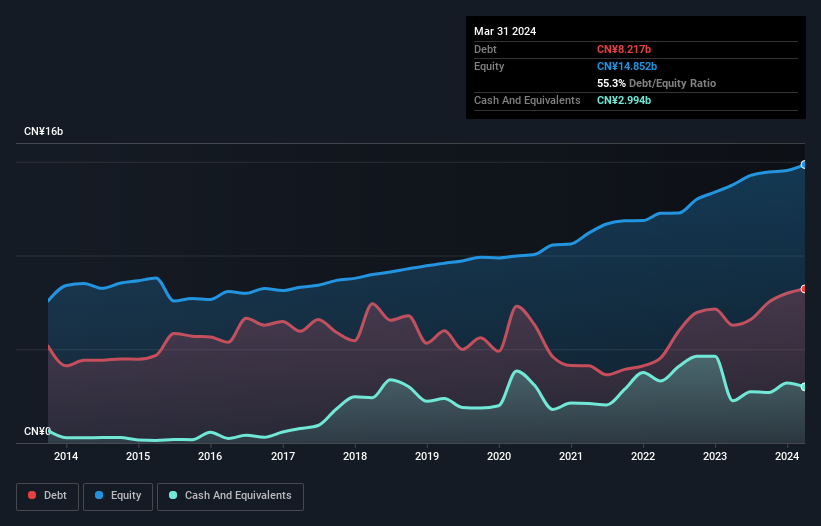821x526 pixels.
Task: Click the Cash value CN¥2.994b
Action: coord(624,100)
